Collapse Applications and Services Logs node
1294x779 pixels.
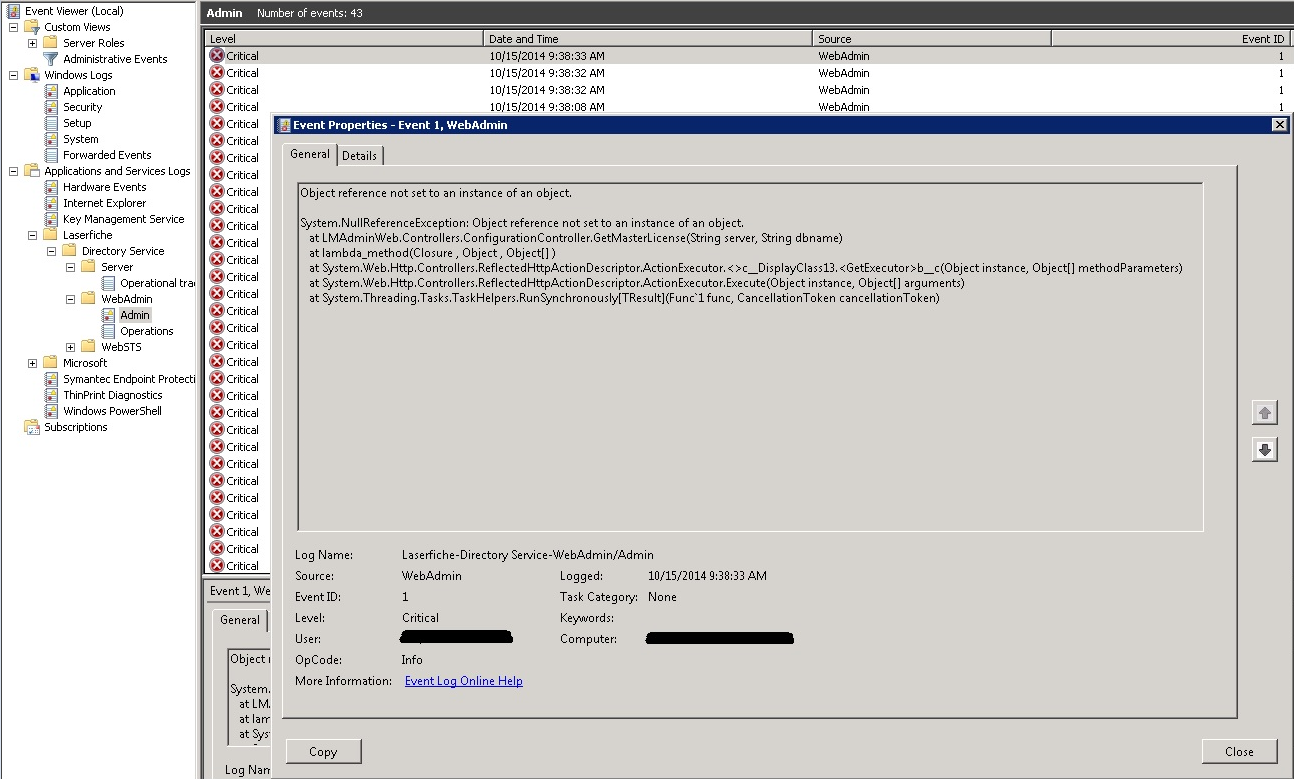click(13, 171)
